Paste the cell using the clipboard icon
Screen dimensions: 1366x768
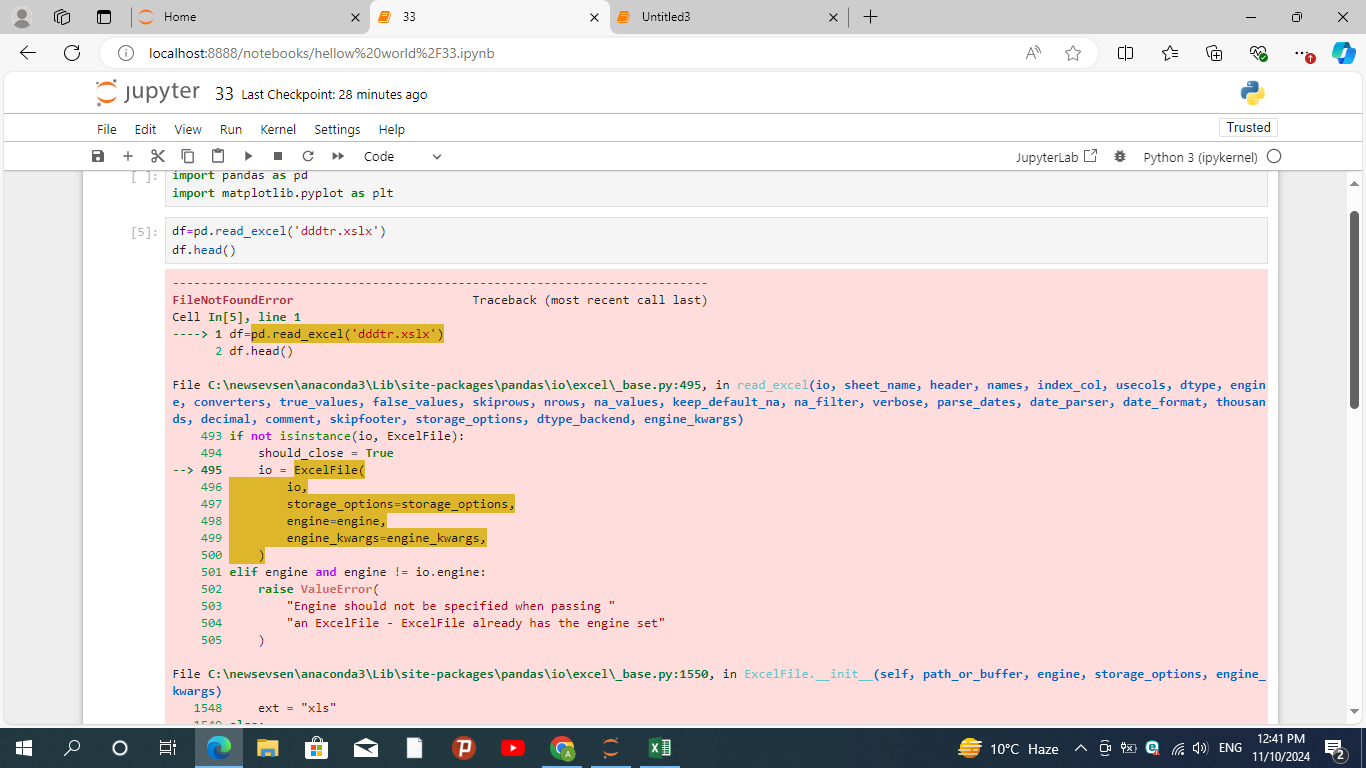218,156
